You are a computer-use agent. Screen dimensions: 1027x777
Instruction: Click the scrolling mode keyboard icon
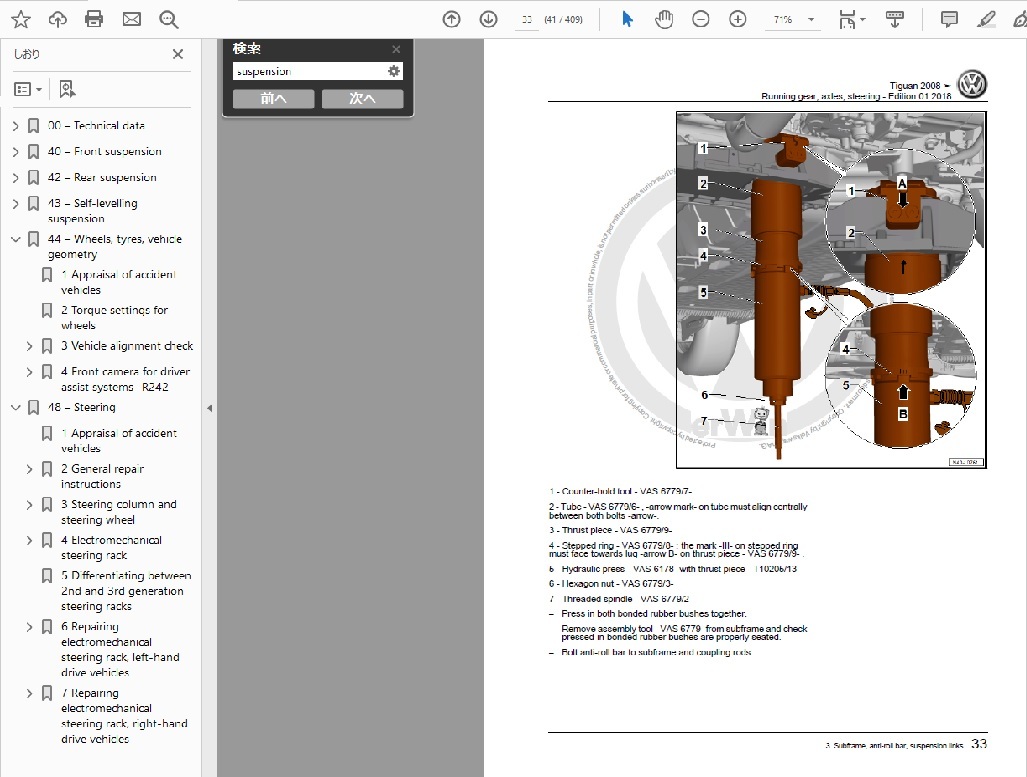pyautogui.click(x=895, y=20)
